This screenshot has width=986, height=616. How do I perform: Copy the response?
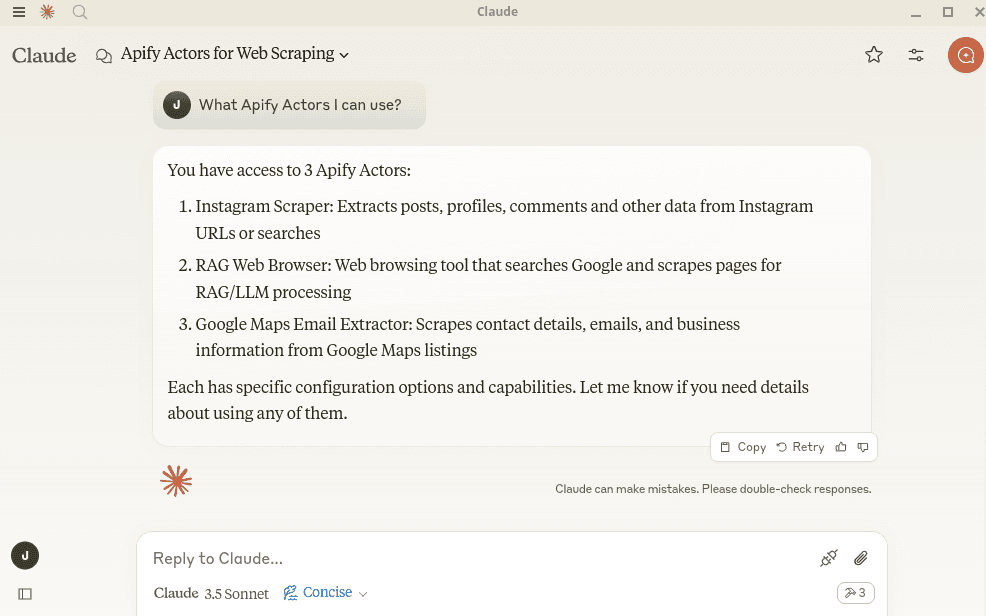[743, 447]
